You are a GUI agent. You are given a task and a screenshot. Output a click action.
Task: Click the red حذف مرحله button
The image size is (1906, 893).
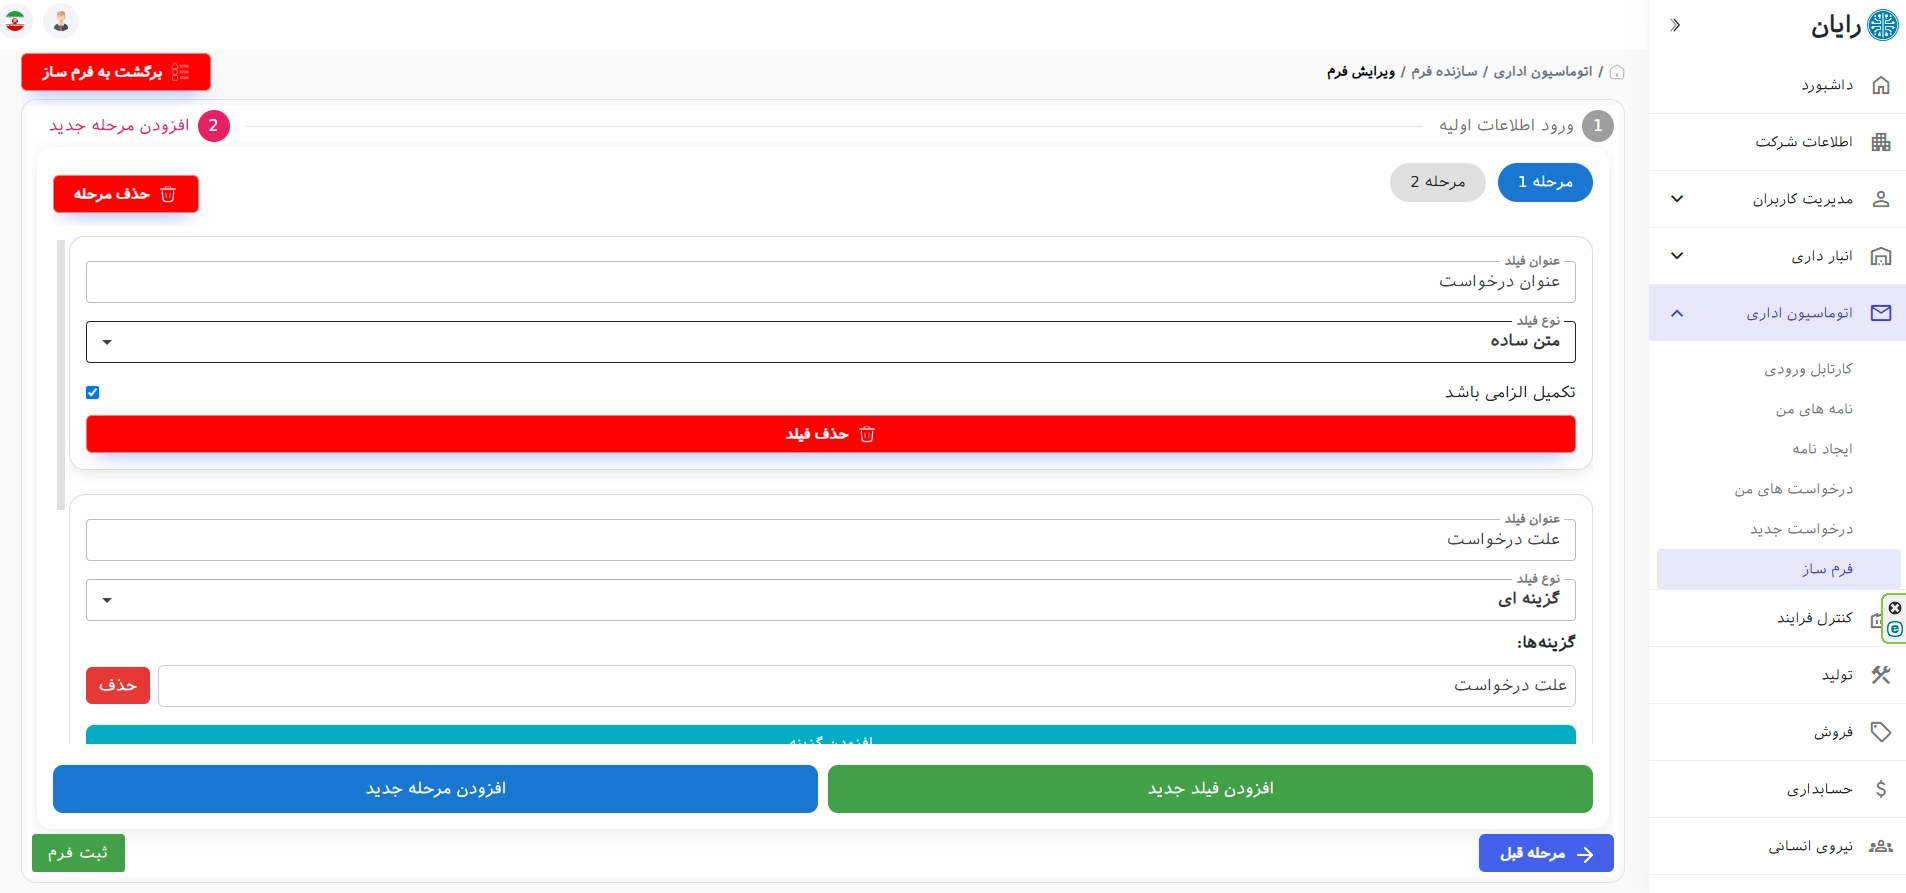[126, 194]
